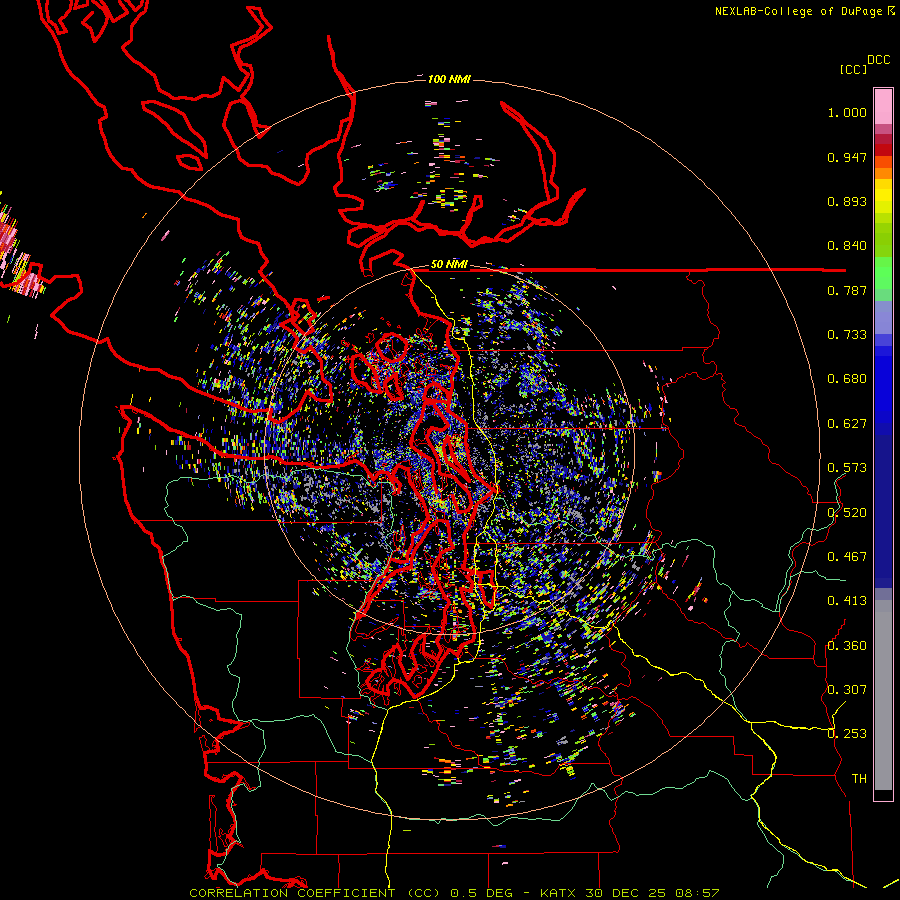
Task: Select the red colorbar segment above 0.947
Action: point(883,150)
